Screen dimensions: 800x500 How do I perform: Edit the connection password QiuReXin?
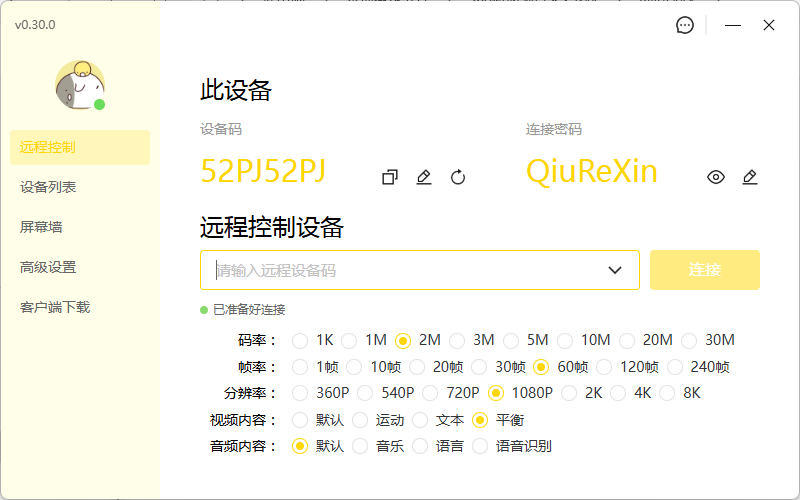(750, 177)
